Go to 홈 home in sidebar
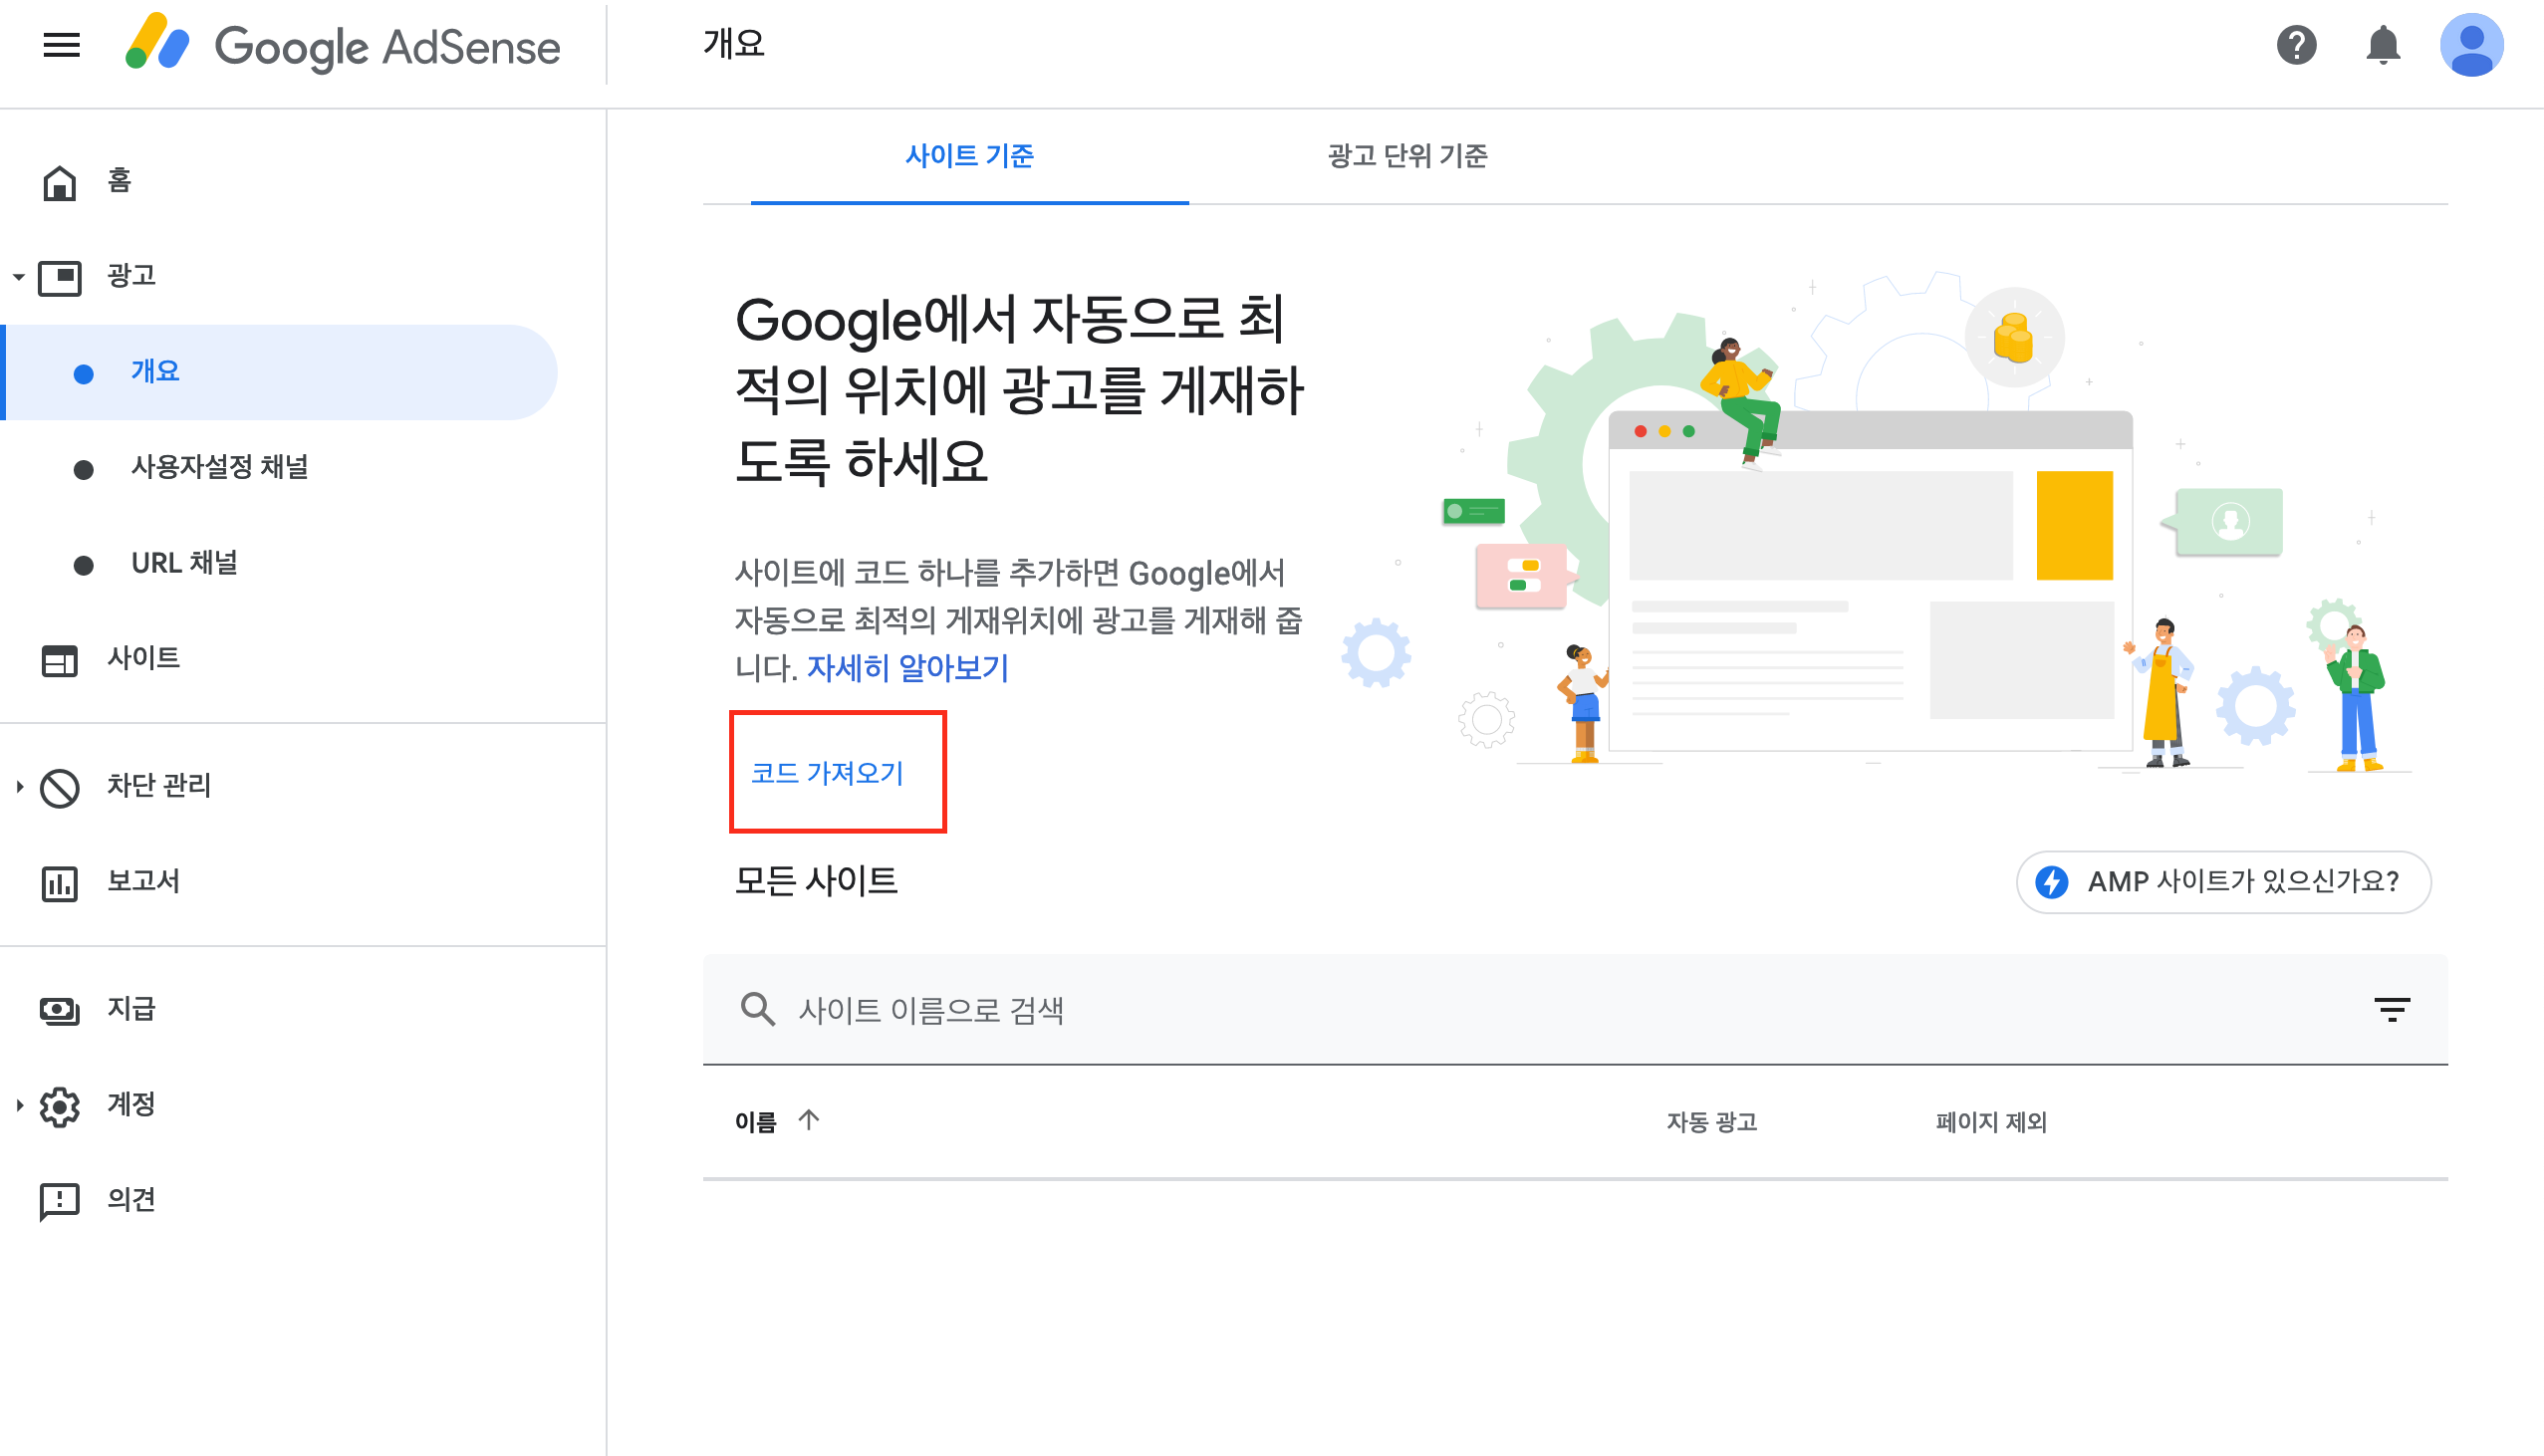Image resolution: width=2544 pixels, height=1456 pixels. point(118,181)
